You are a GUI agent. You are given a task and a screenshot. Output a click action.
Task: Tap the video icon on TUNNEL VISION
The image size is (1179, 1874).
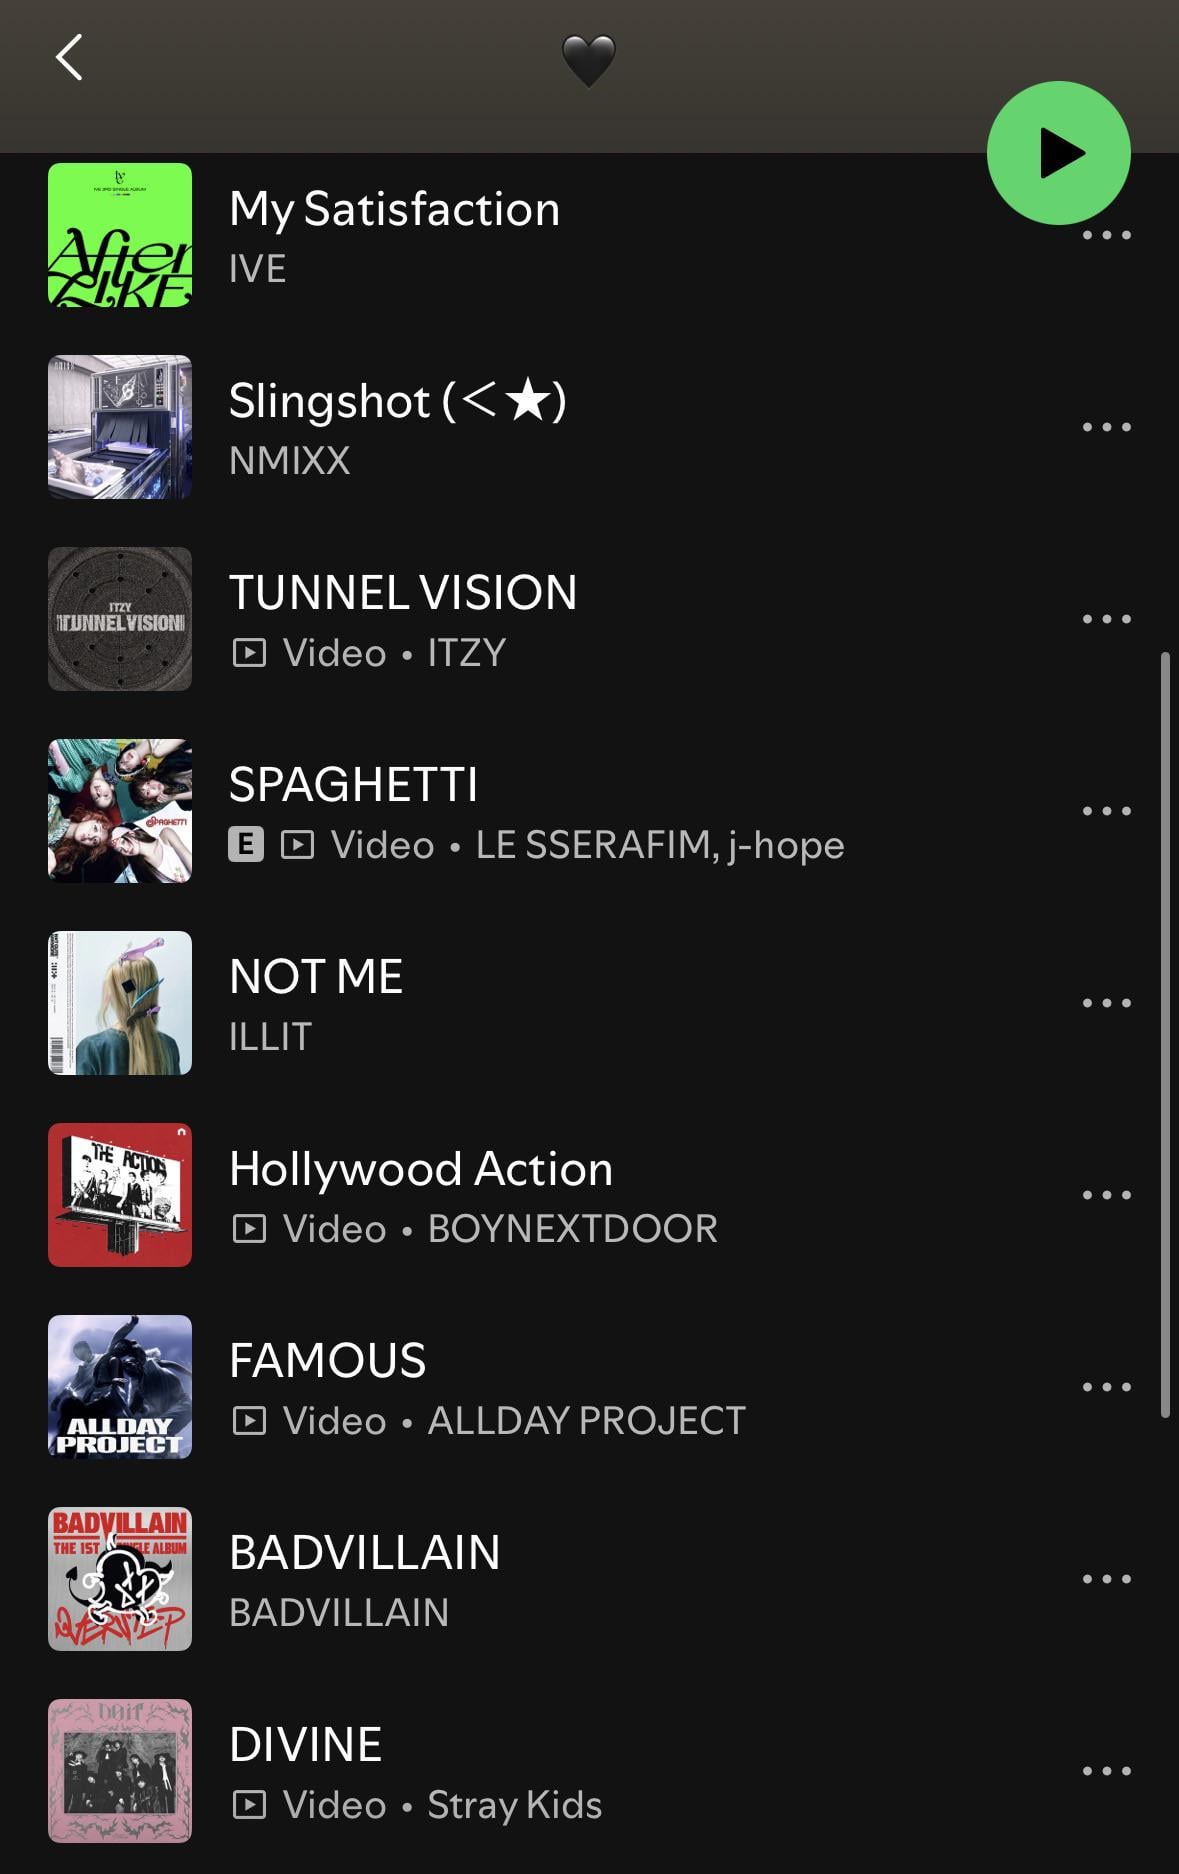249,654
